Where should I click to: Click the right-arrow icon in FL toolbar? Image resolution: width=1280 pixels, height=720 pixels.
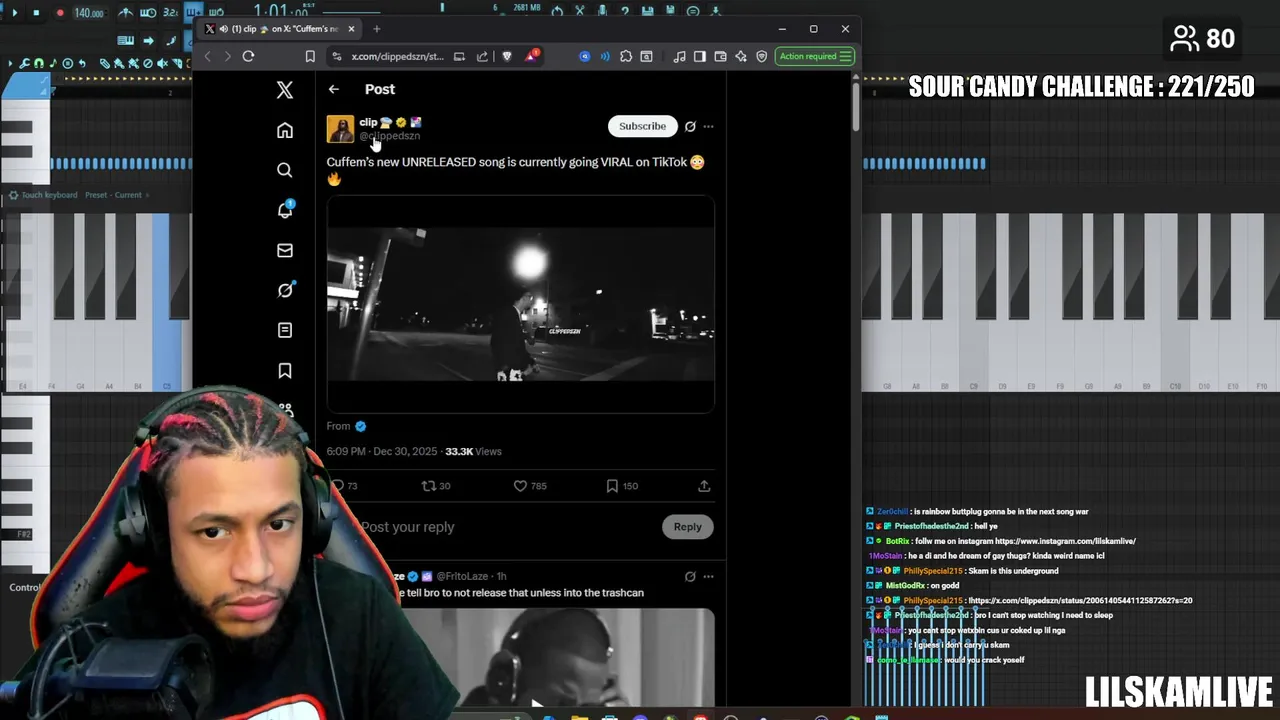[x=148, y=41]
